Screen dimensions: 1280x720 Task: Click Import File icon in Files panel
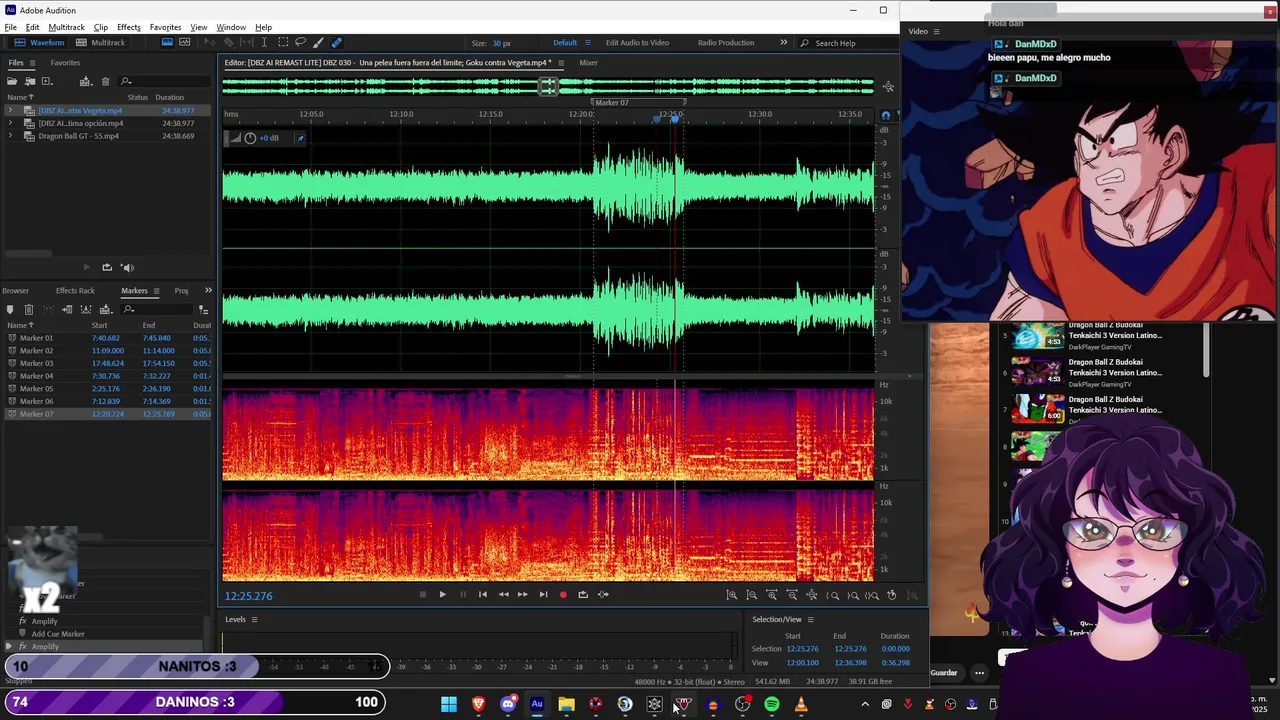pyautogui.click(x=30, y=81)
